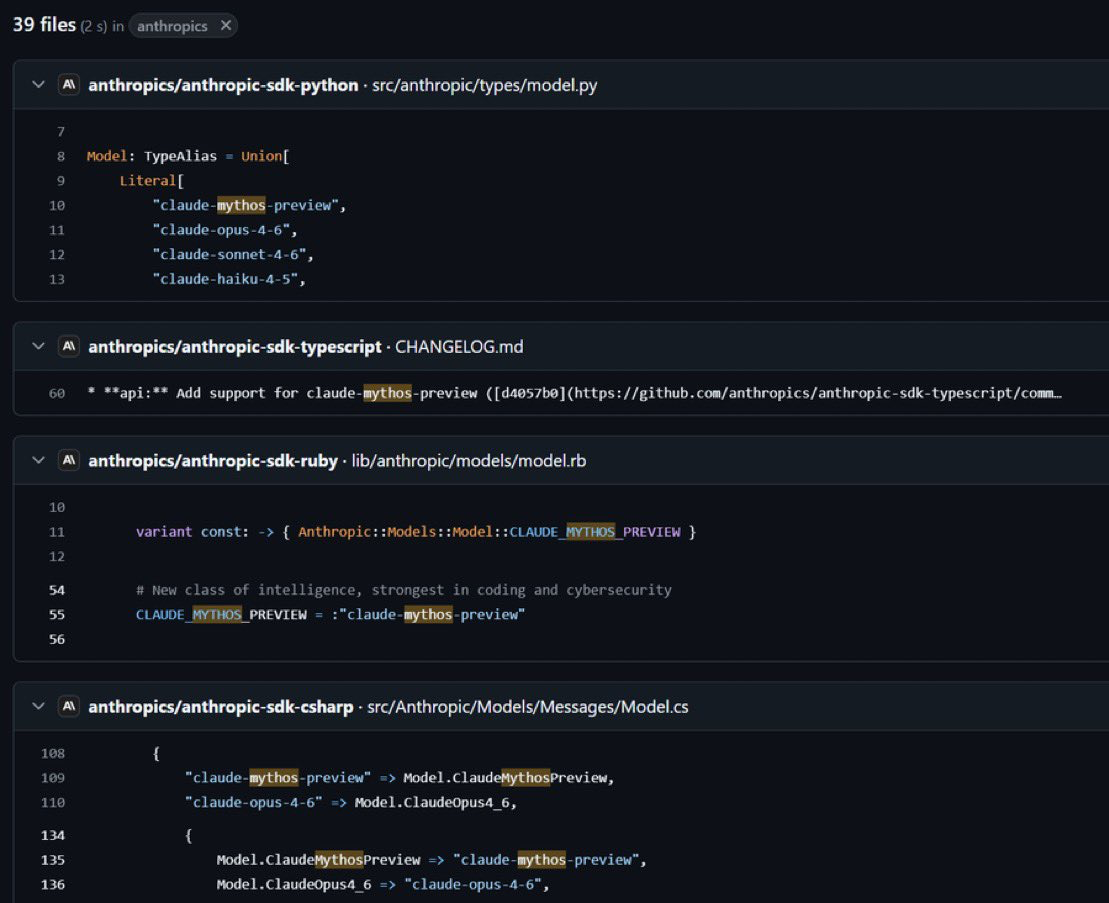The height and width of the screenshot is (903, 1109).
Task: Open src/Anthropic/Models/Messages/Model.cs file
Action: click(528, 706)
